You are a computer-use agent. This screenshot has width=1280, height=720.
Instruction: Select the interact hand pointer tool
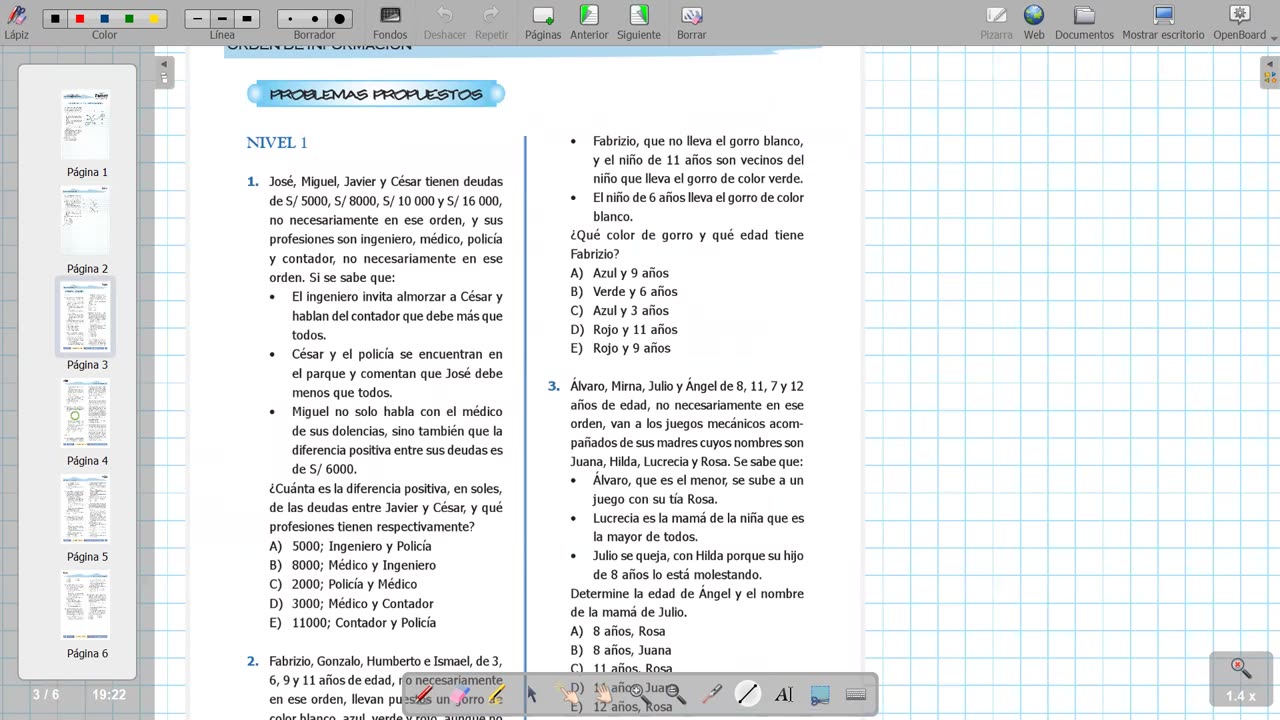click(567, 694)
